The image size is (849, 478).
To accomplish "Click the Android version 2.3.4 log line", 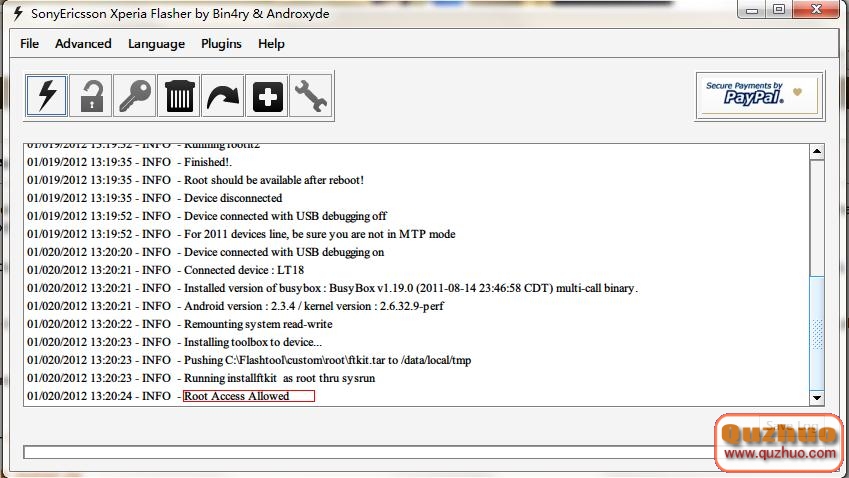I will coord(236,306).
